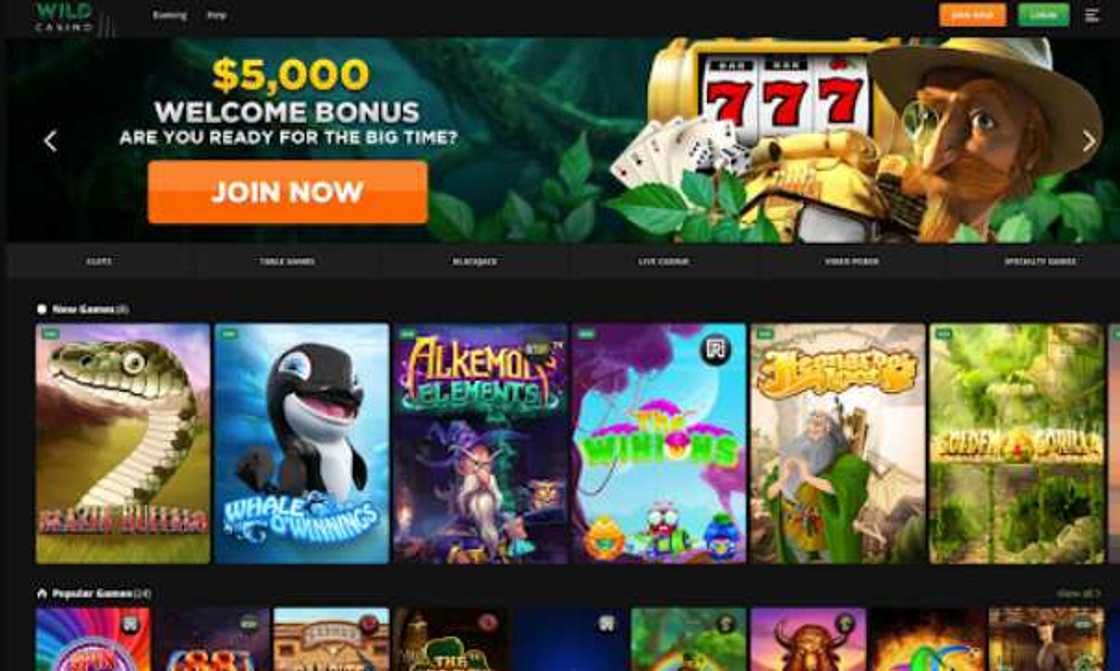Open the Table Games category tab
The width and height of the screenshot is (1120, 671).
286,262
